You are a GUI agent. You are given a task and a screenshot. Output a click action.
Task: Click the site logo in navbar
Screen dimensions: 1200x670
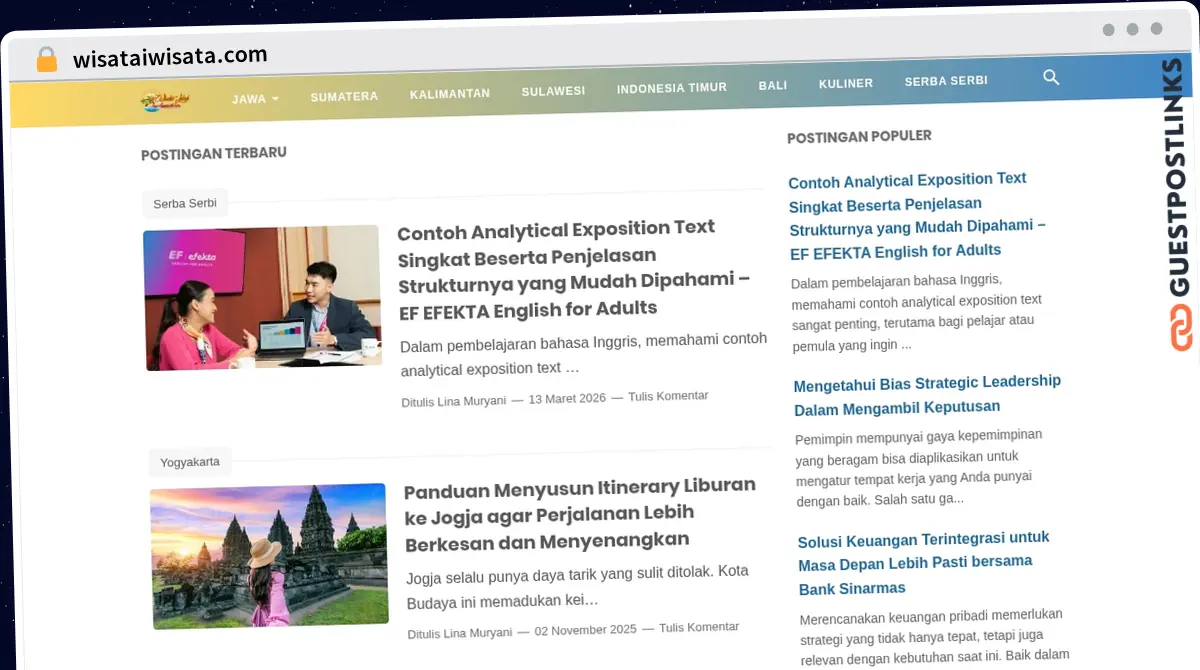tap(166, 100)
